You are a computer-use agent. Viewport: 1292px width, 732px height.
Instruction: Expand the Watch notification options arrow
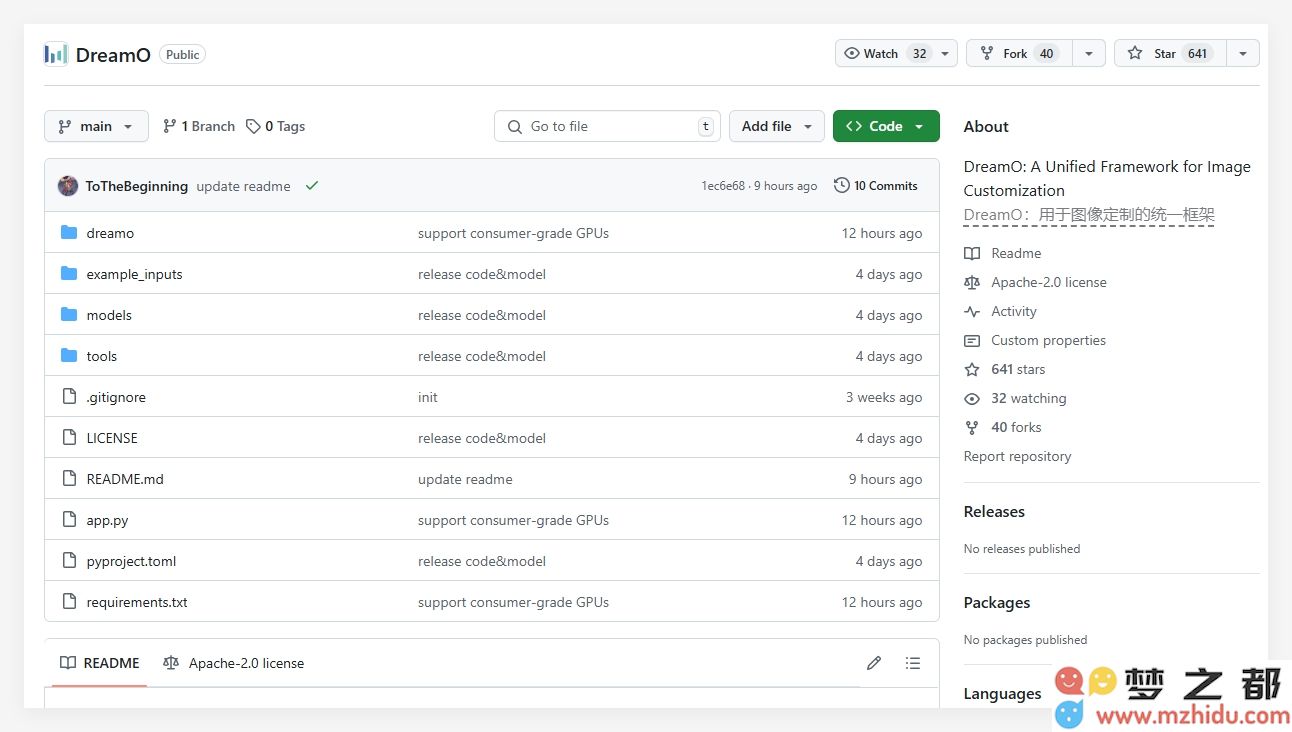(946, 54)
